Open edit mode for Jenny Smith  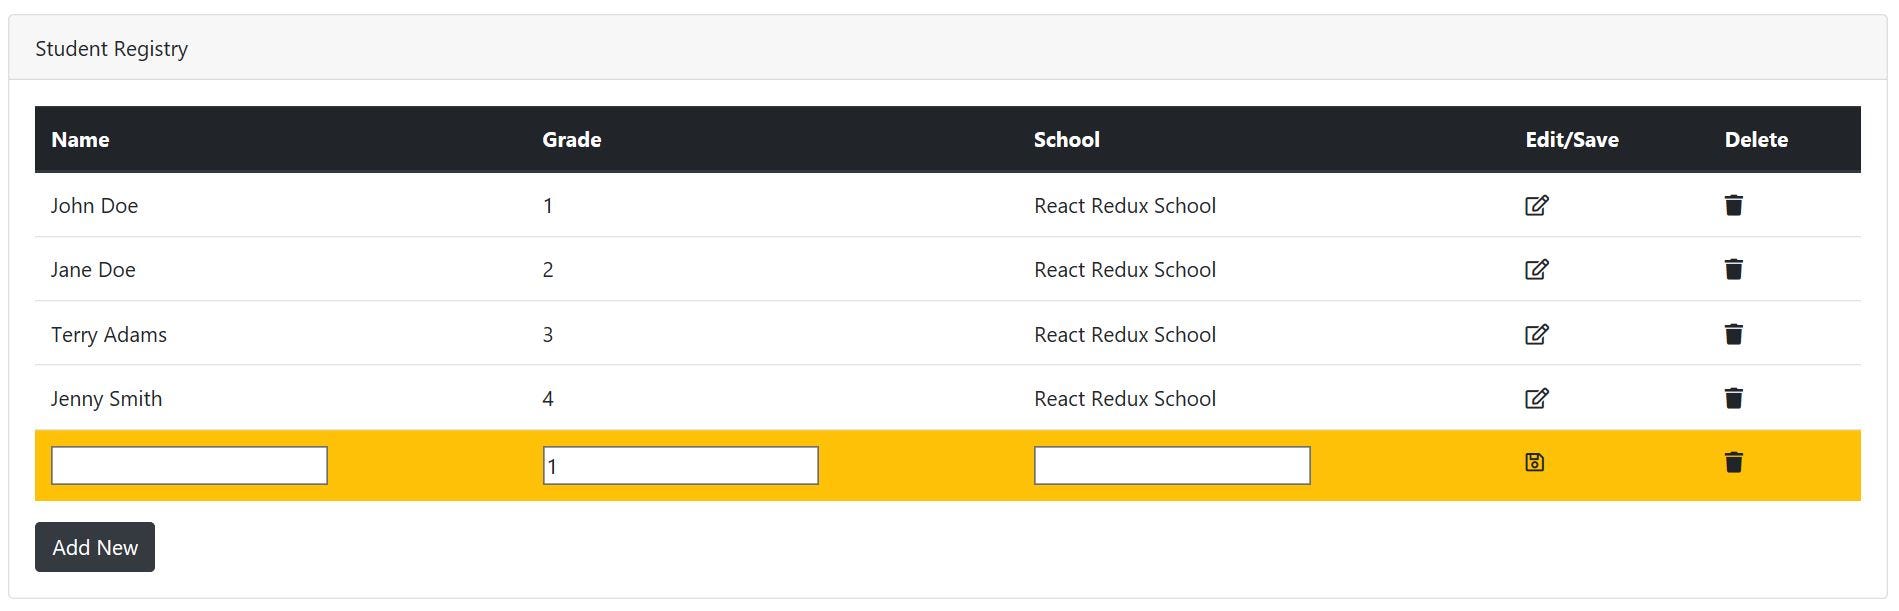1537,398
